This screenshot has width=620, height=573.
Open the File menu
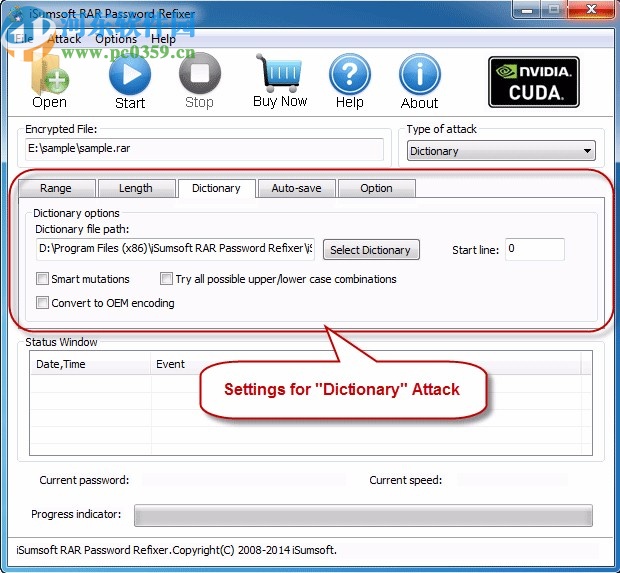click(23, 39)
